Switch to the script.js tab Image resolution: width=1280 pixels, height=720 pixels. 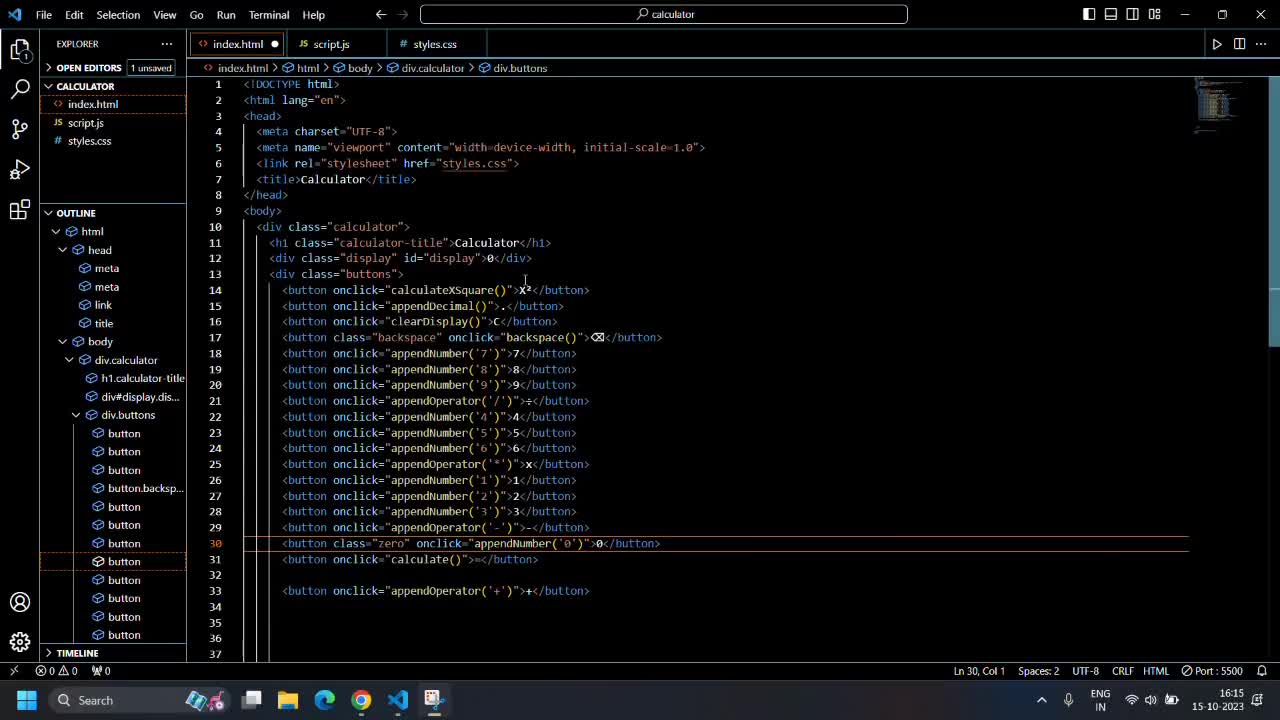[331, 44]
